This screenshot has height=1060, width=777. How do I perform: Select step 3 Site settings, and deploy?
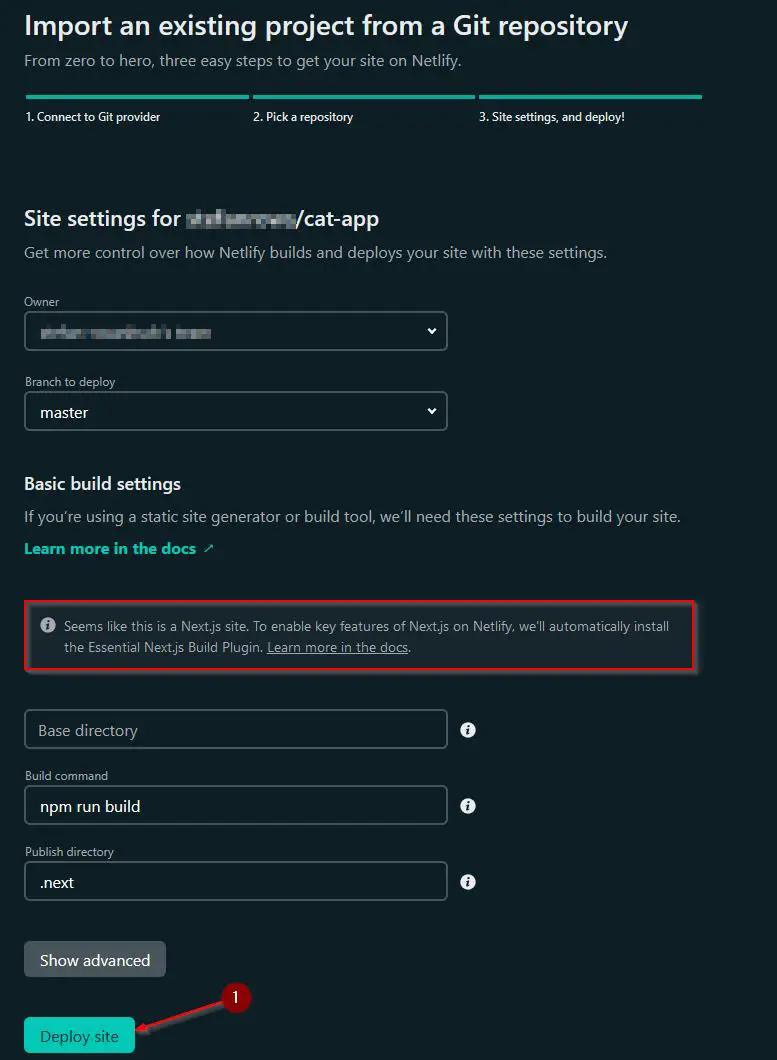click(552, 117)
